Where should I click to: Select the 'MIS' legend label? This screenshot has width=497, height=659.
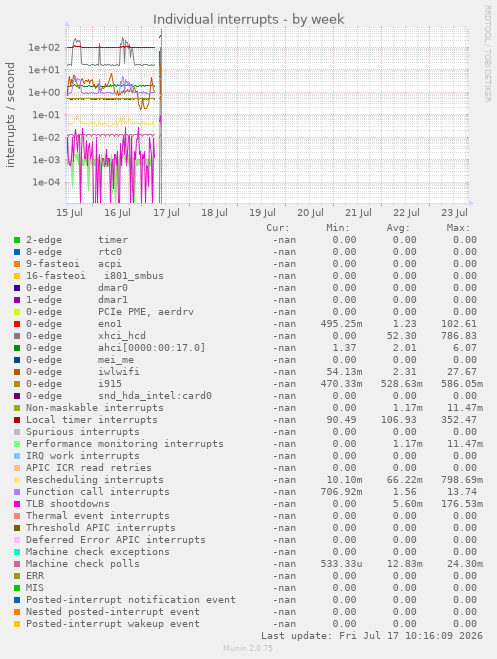(x=35, y=588)
